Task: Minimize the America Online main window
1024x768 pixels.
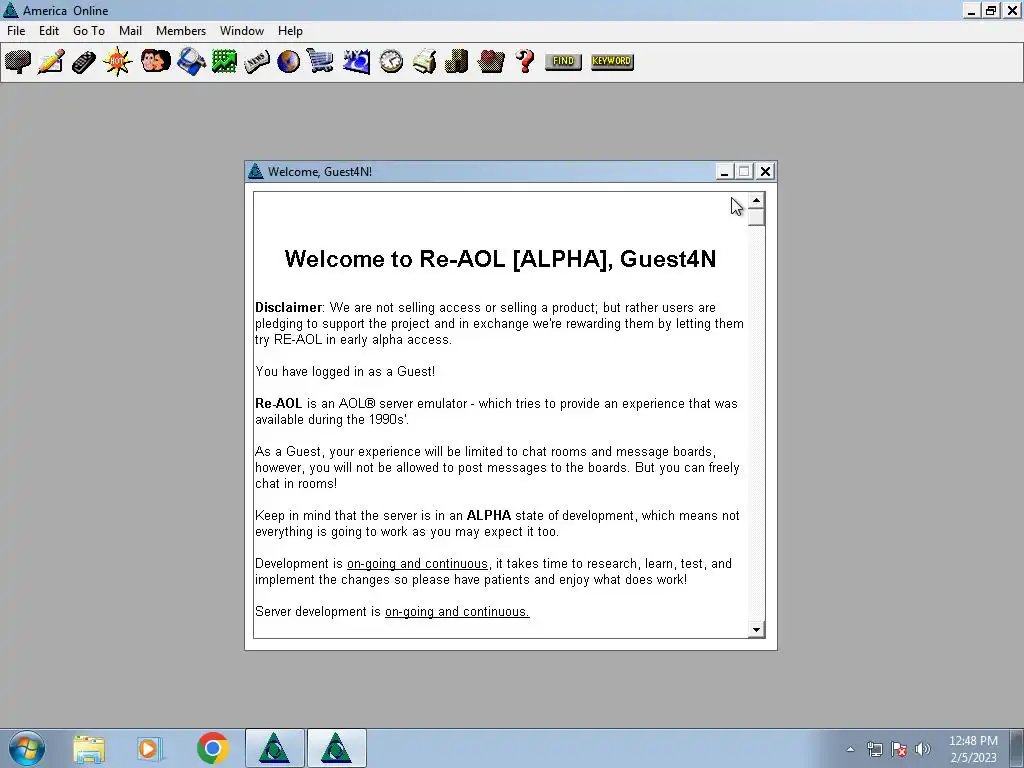Action: pos(971,10)
